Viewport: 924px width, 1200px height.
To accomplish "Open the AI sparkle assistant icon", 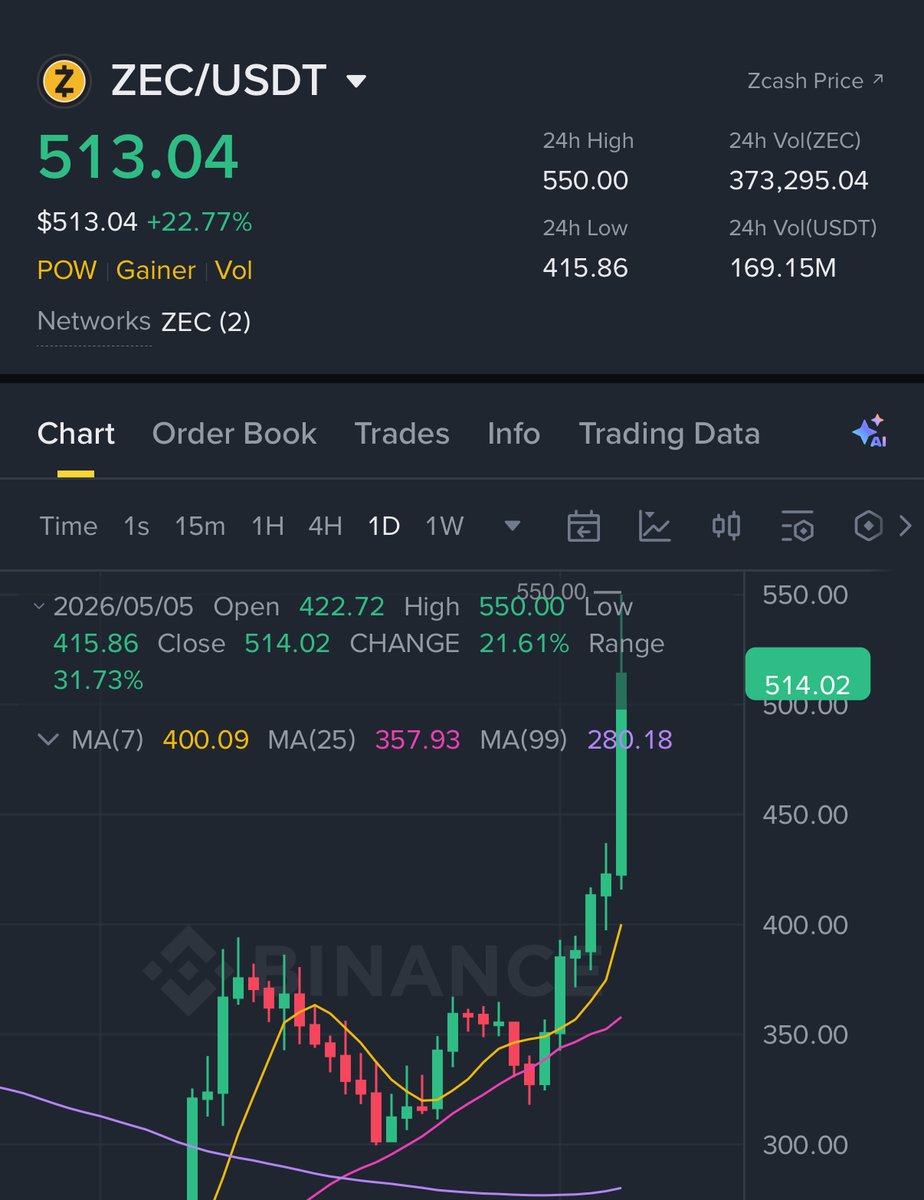I will pos(869,431).
